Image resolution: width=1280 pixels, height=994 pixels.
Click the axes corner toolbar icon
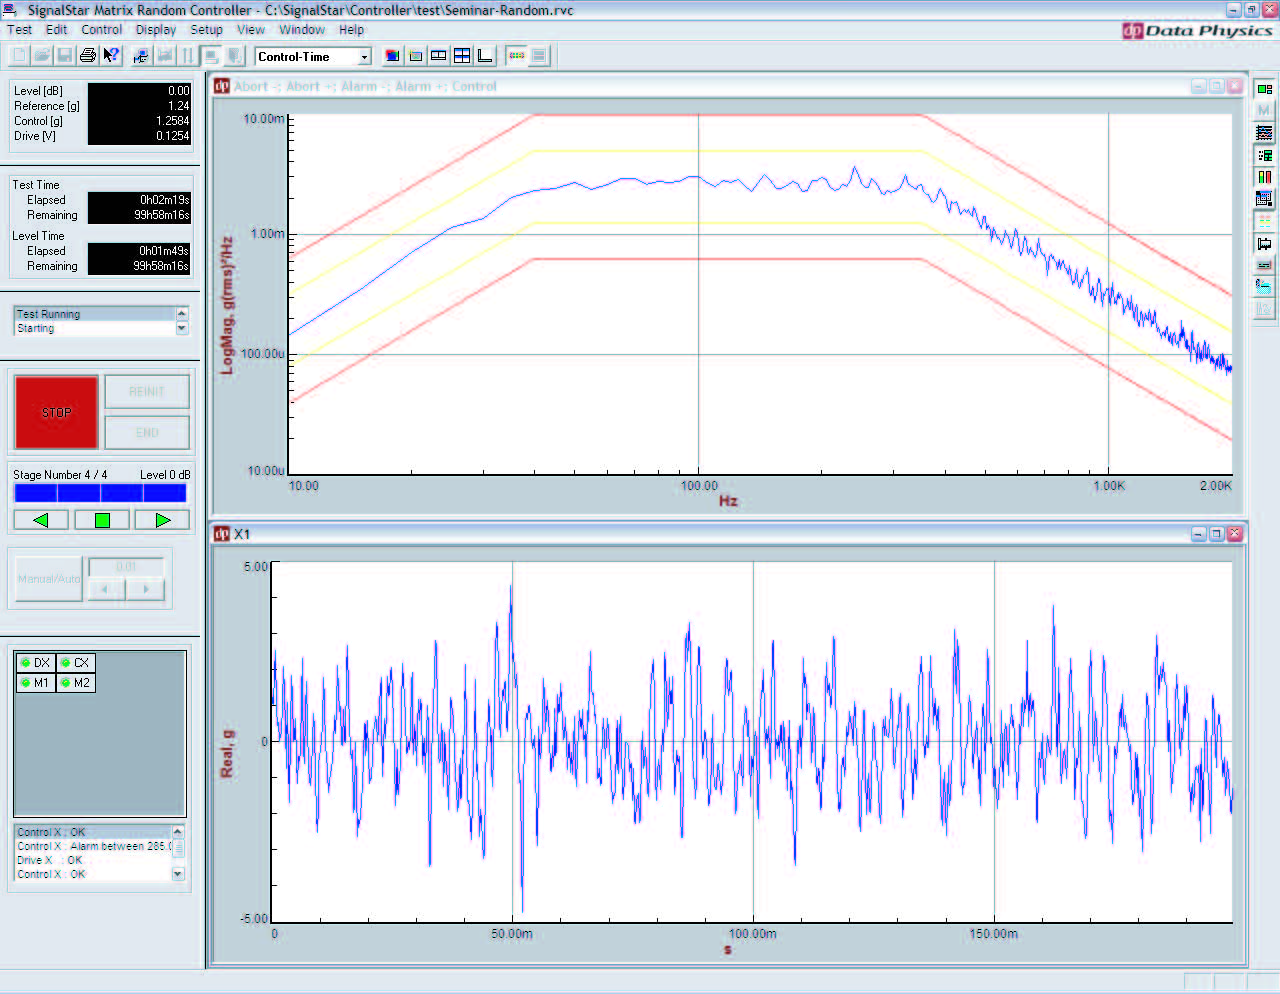tap(485, 56)
